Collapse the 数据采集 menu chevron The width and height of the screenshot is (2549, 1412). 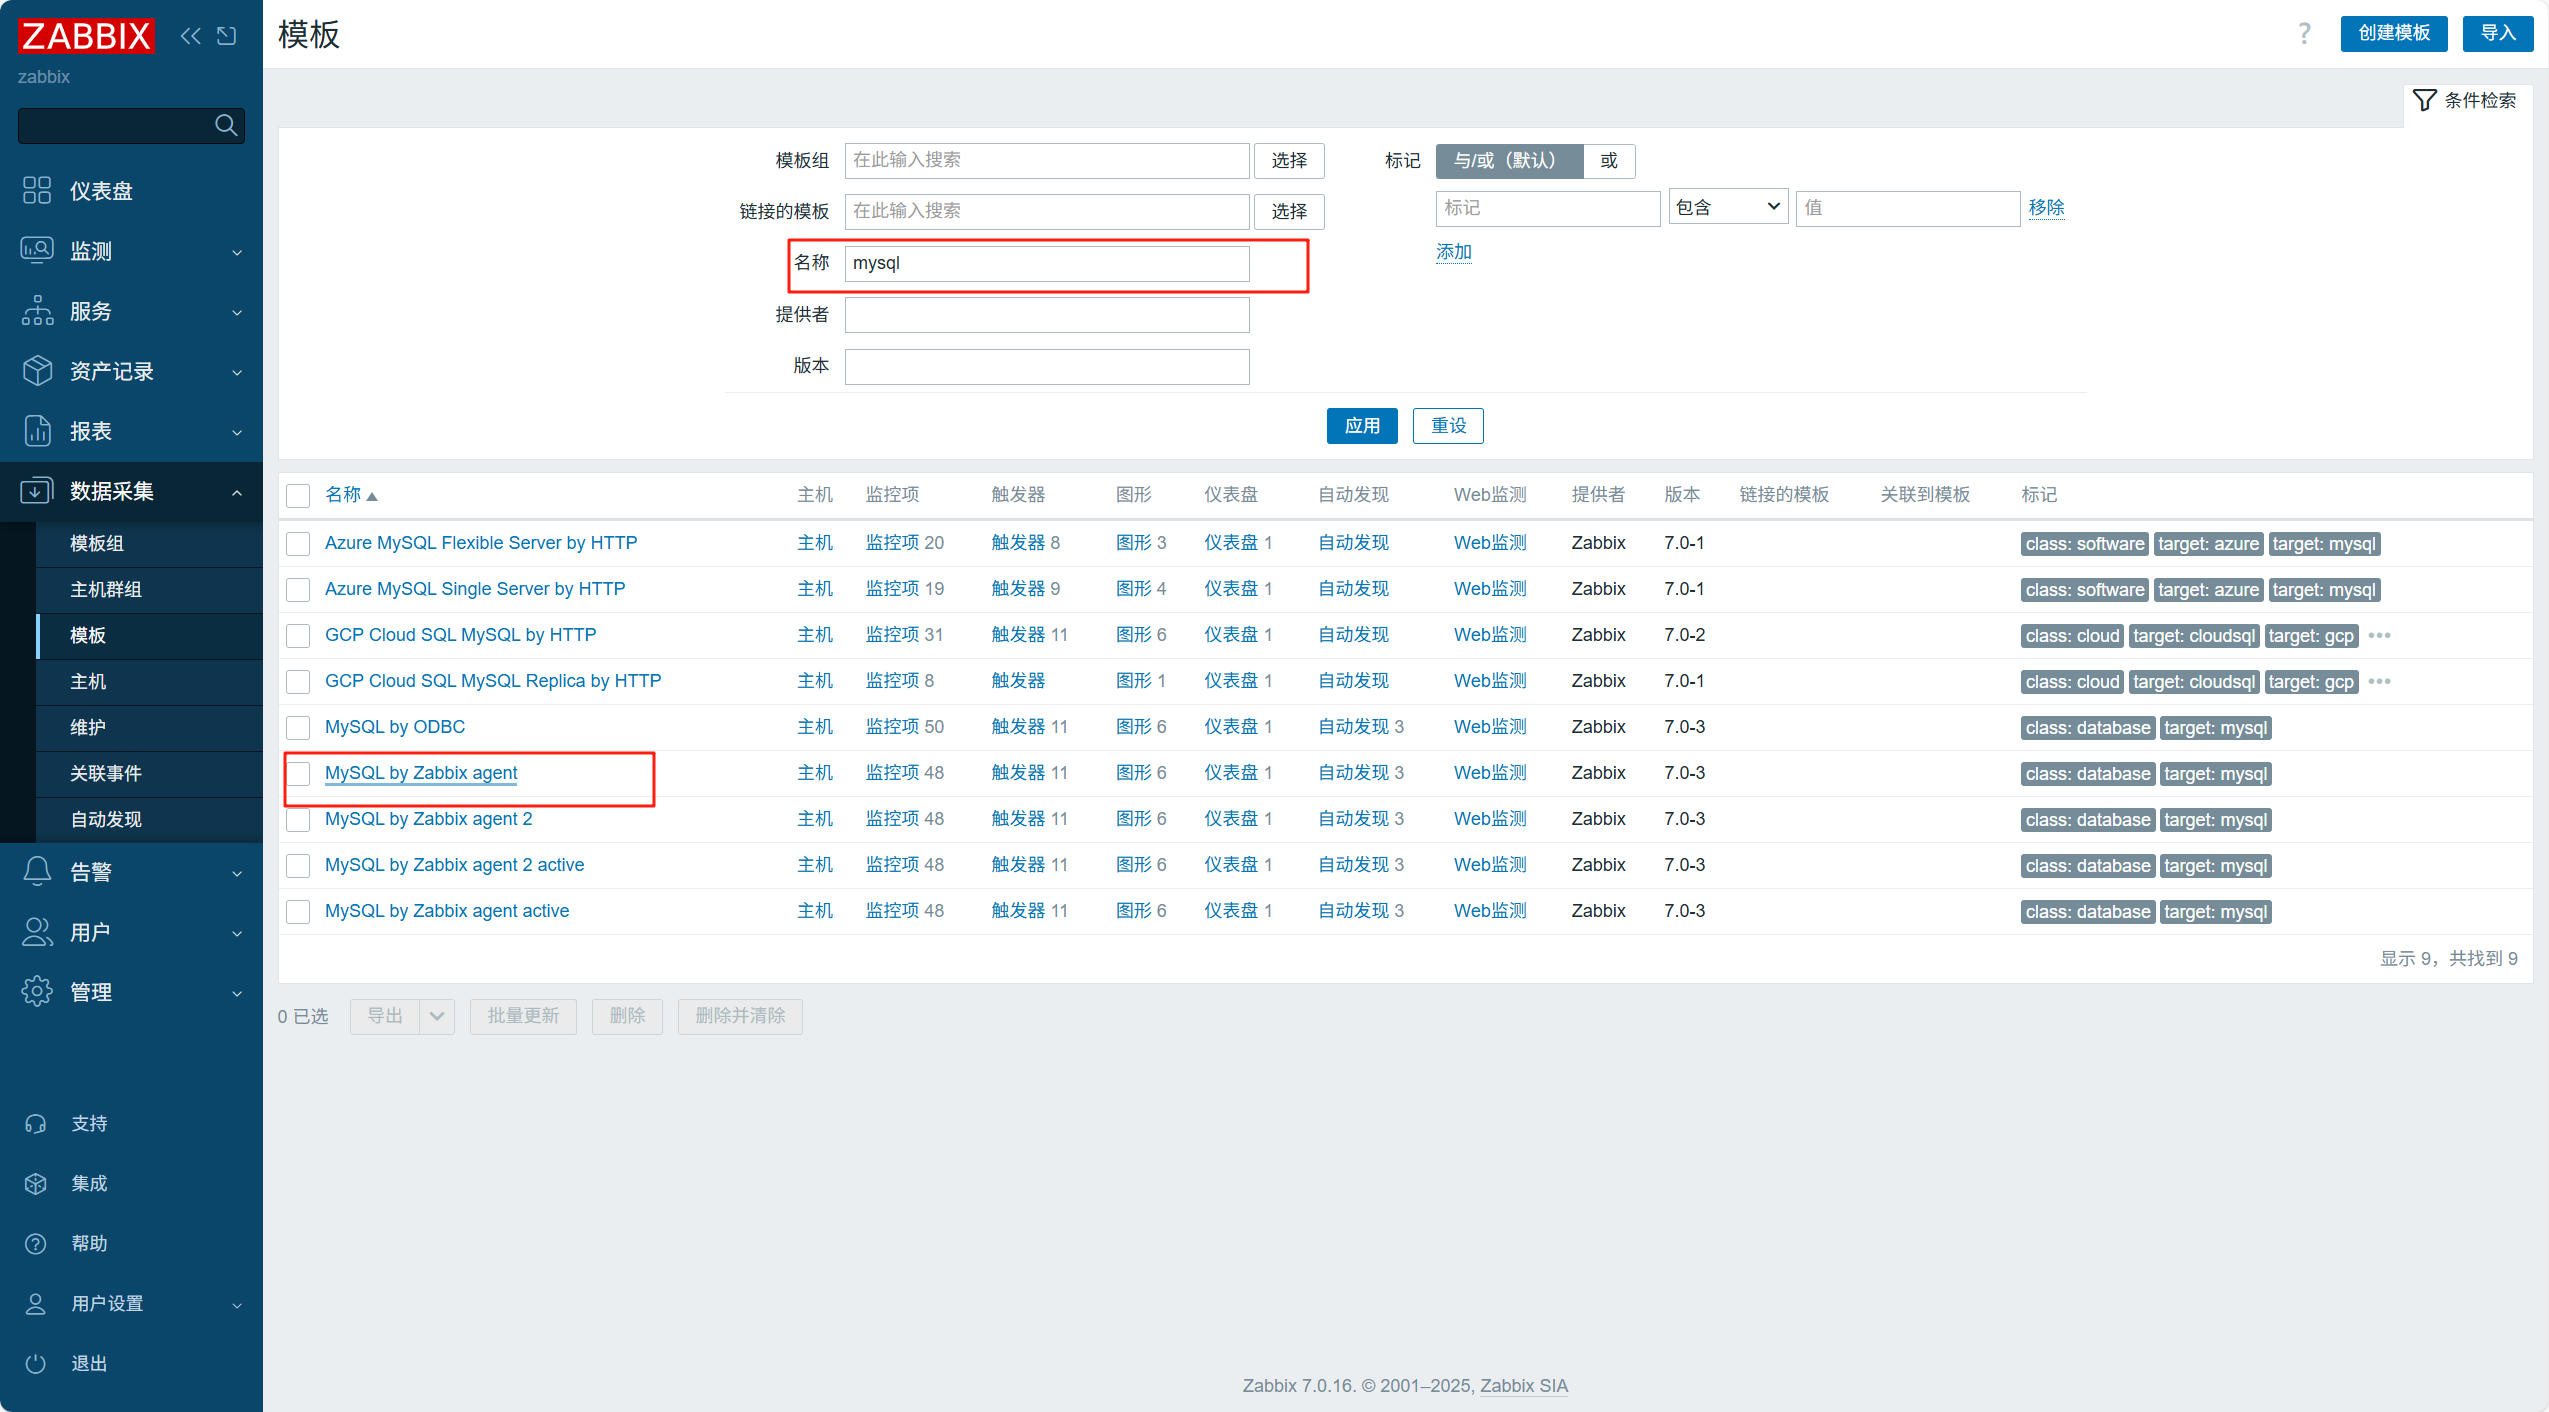(x=237, y=492)
